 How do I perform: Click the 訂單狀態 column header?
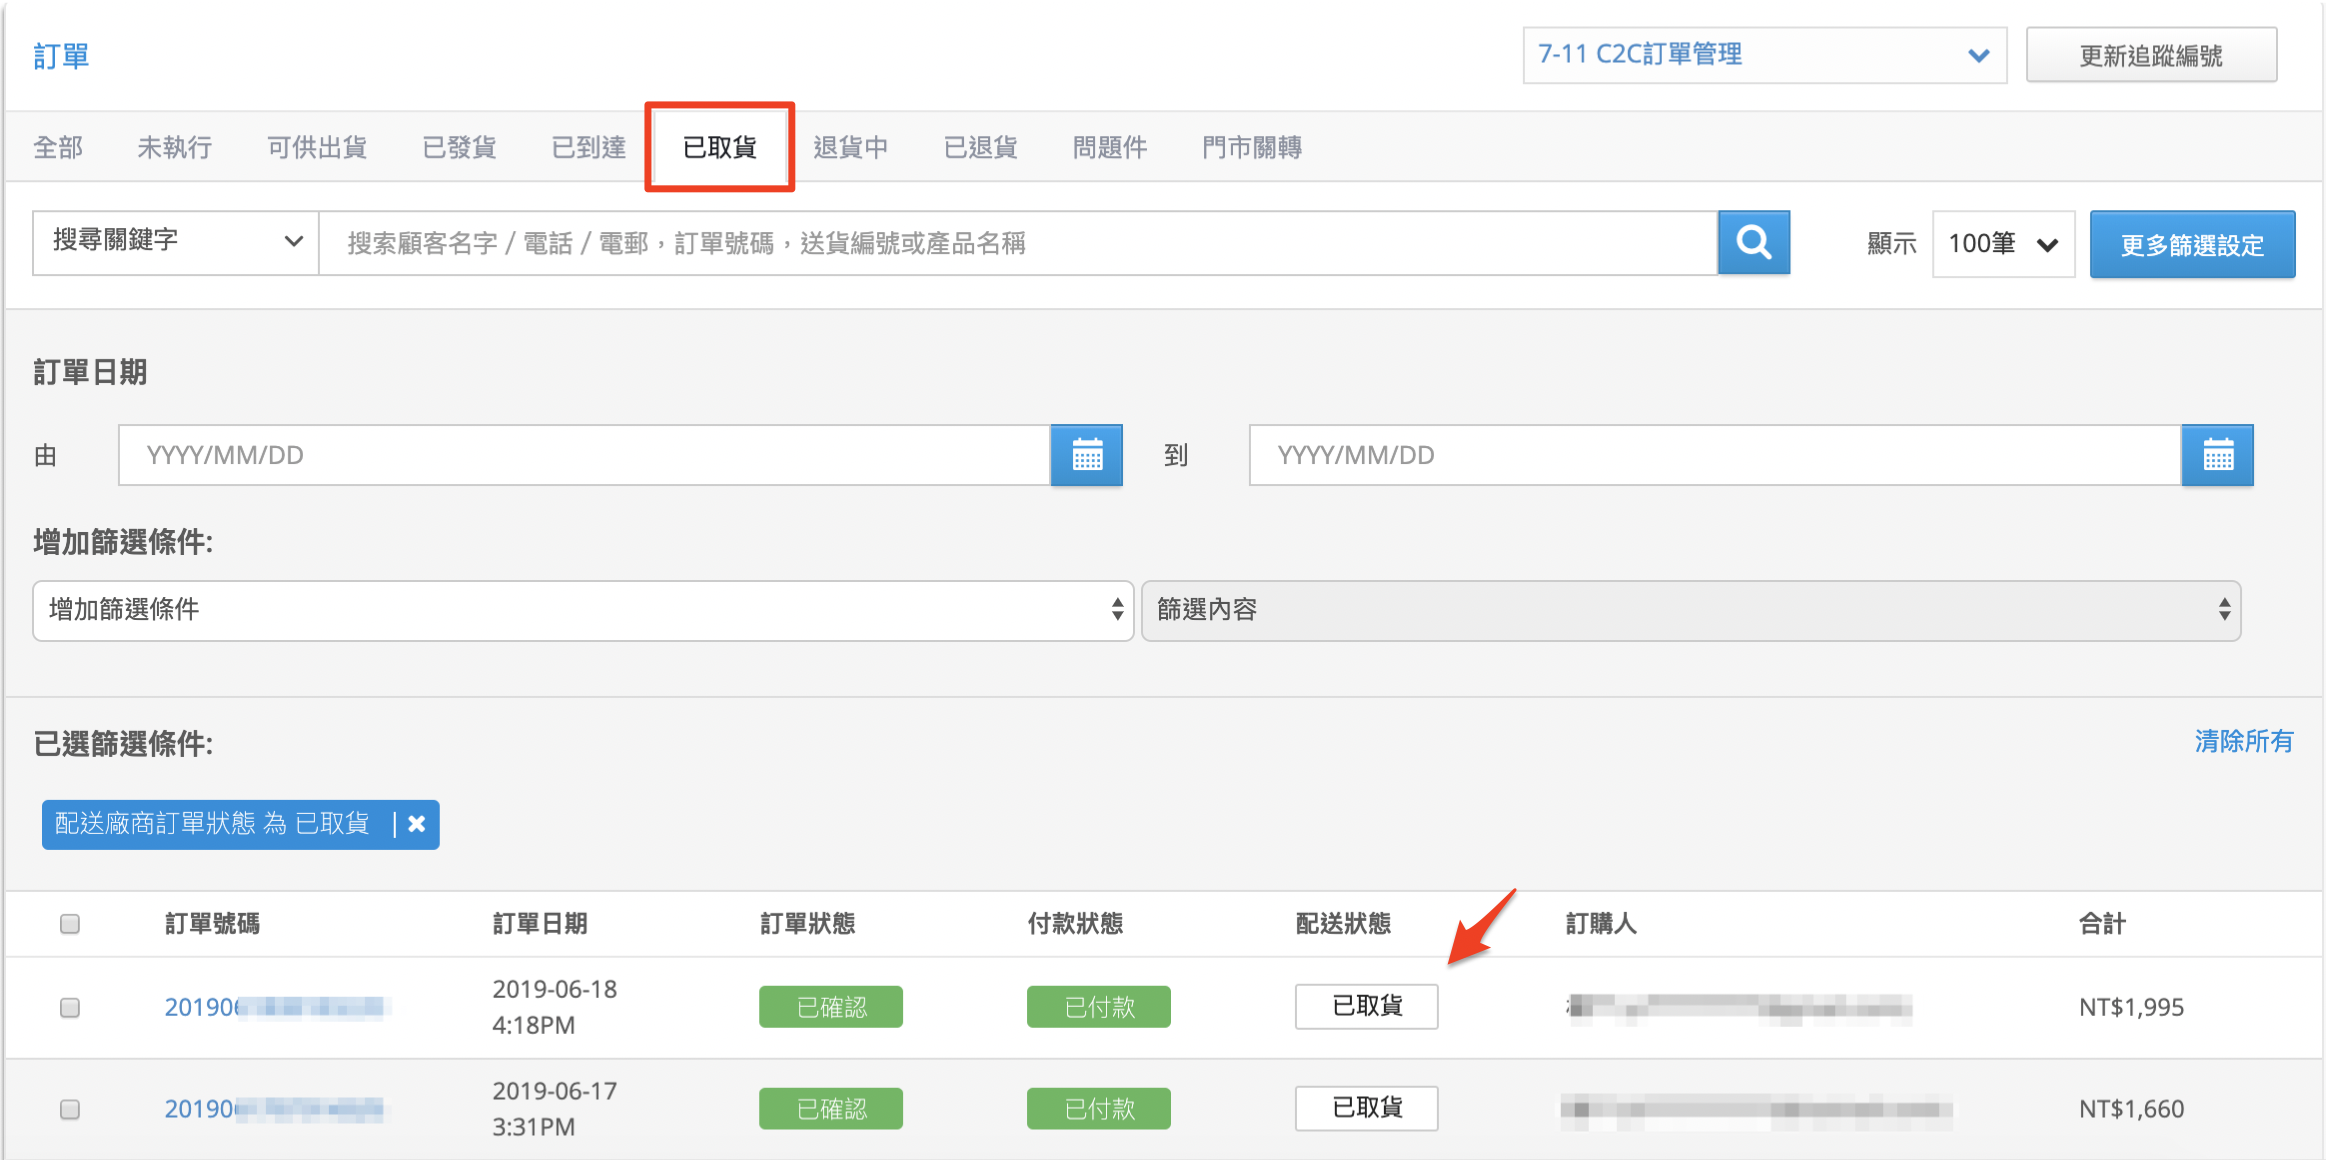pos(807,923)
